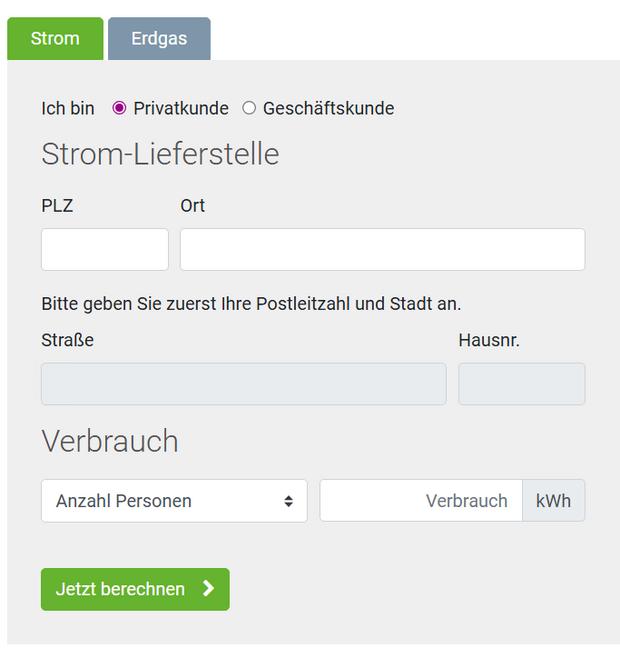
Task: Focus the Ort city input field
Action: click(382, 249)
